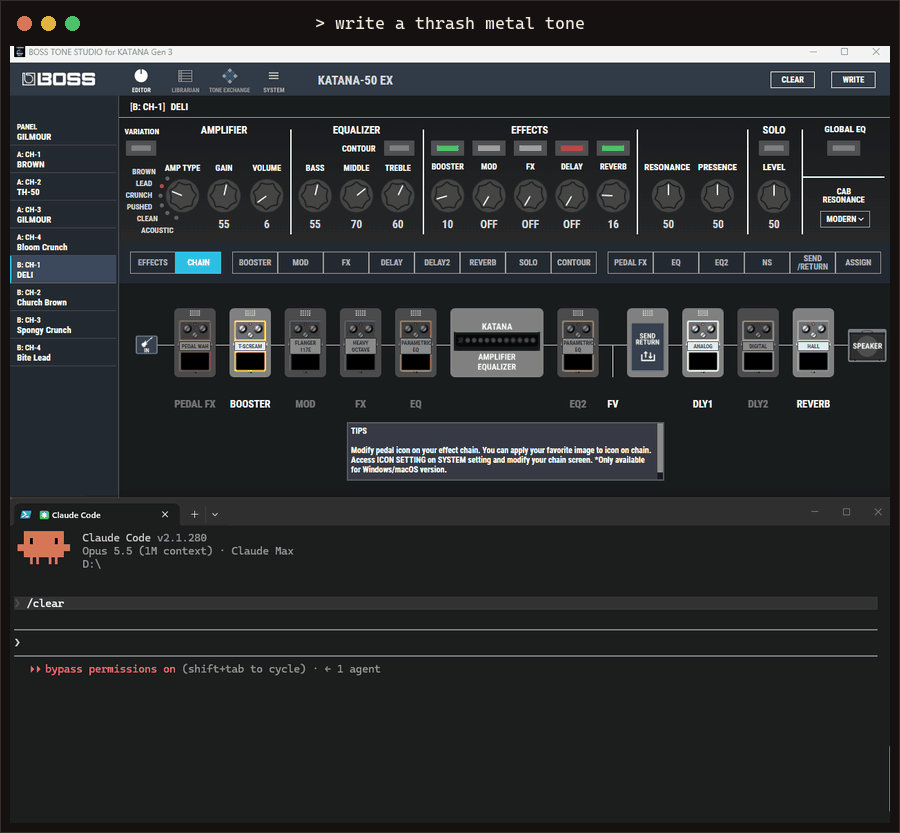Open new terminal tab with plus icon
Image resolution: width=900 pixels, height=833 pixels.
[x=195, y=514]
